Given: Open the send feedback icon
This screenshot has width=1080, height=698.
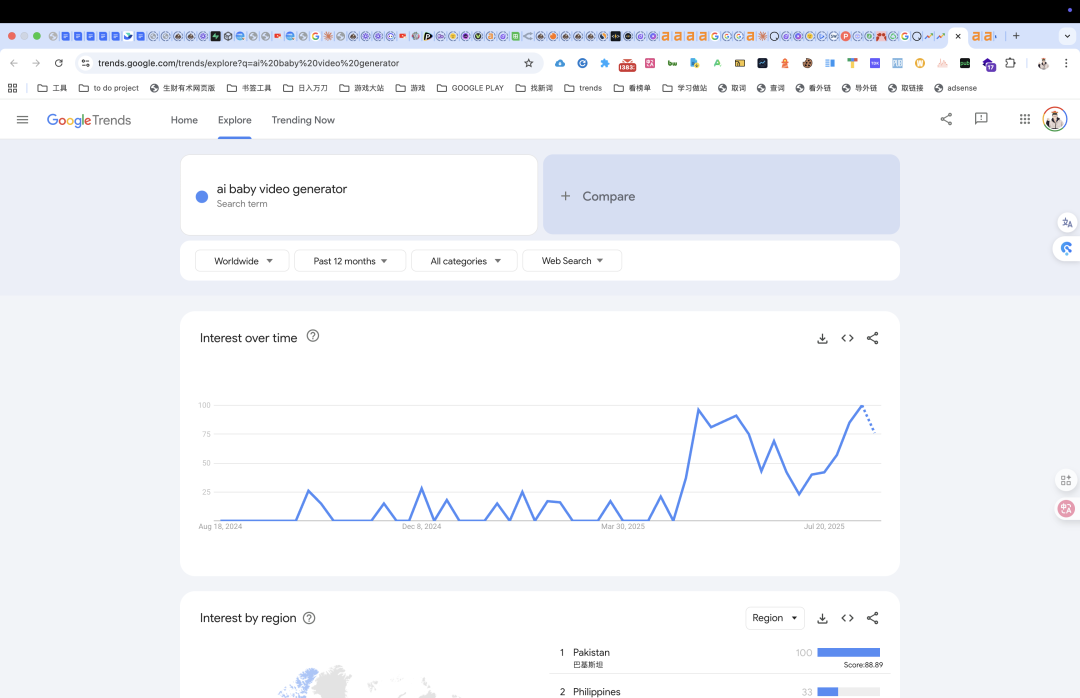Looking at the screenshot, I should [981, 119].
